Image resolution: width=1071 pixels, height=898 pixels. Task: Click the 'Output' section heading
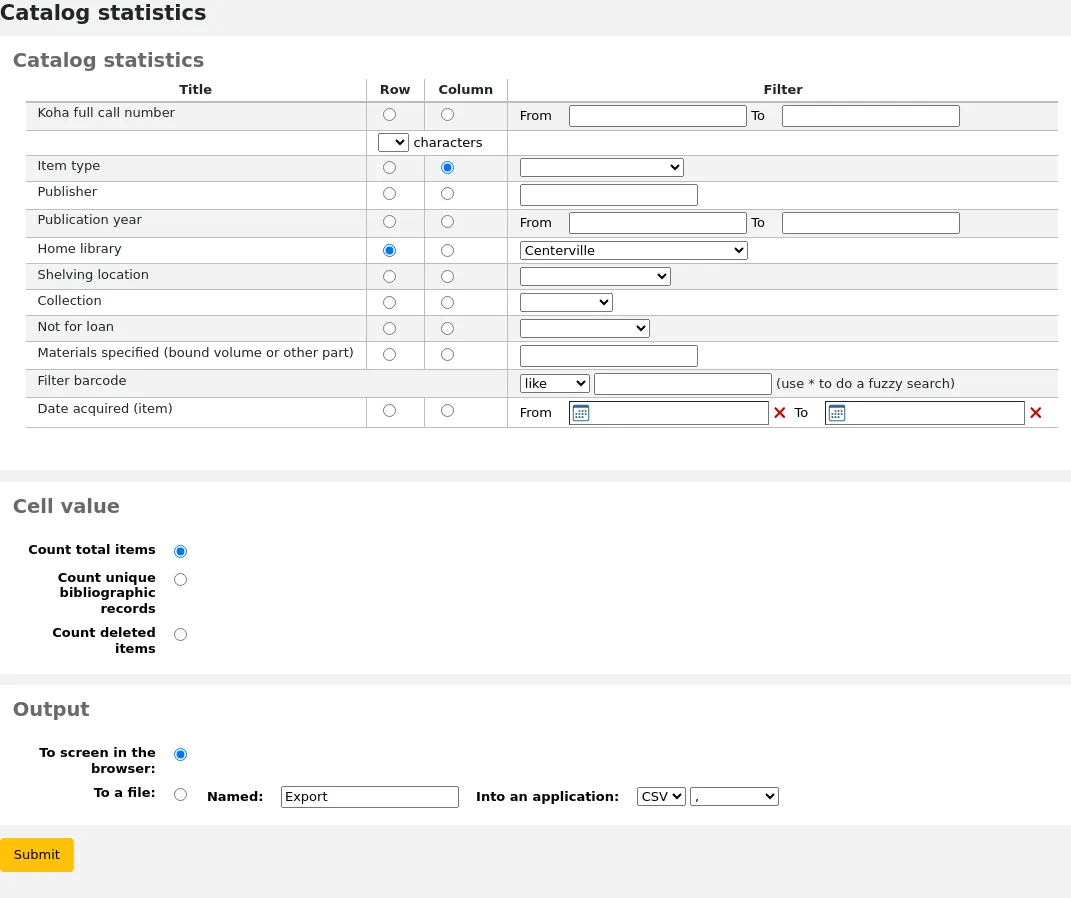(51, 709)
